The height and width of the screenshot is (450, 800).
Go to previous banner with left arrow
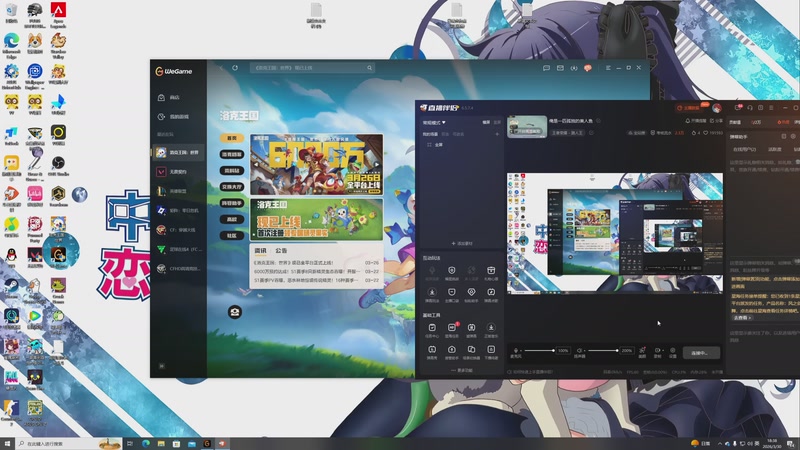pos(256,164)
